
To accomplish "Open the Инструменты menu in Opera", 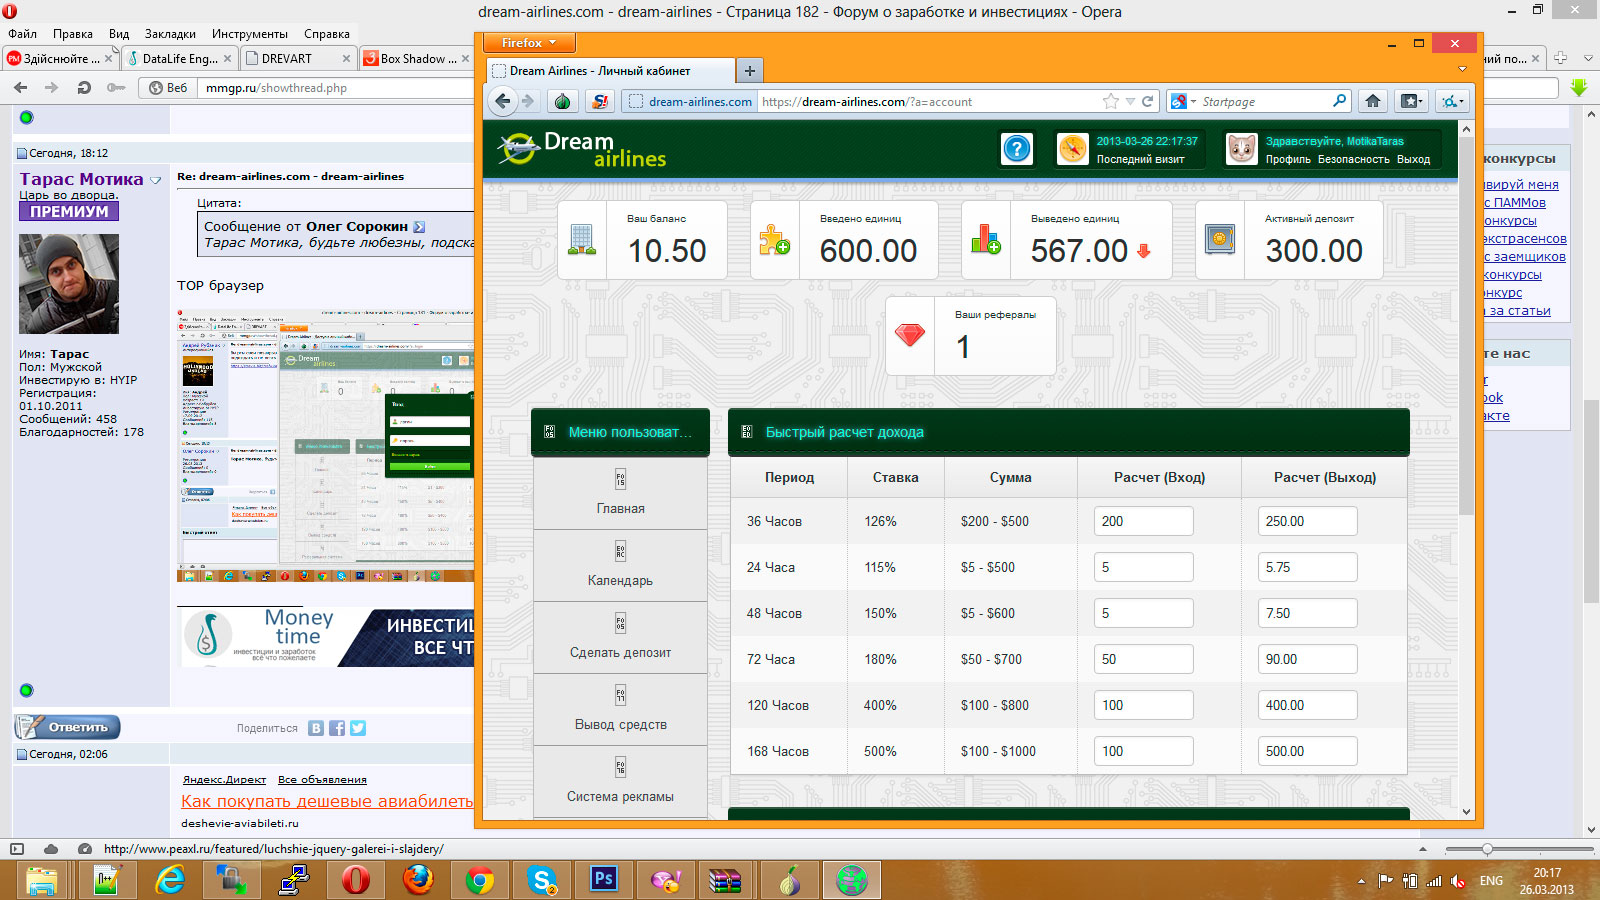I will (x=250, y=34).
